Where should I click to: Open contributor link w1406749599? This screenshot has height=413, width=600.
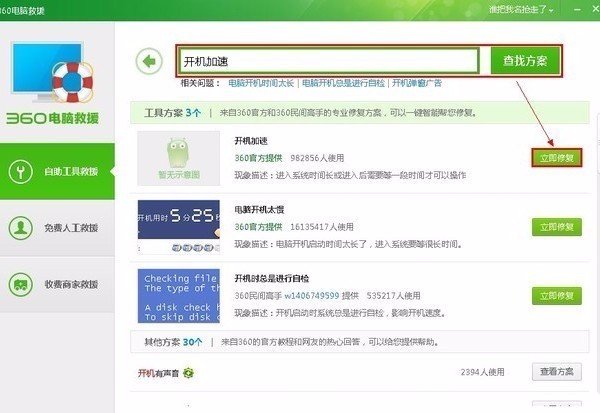(312, 295)
